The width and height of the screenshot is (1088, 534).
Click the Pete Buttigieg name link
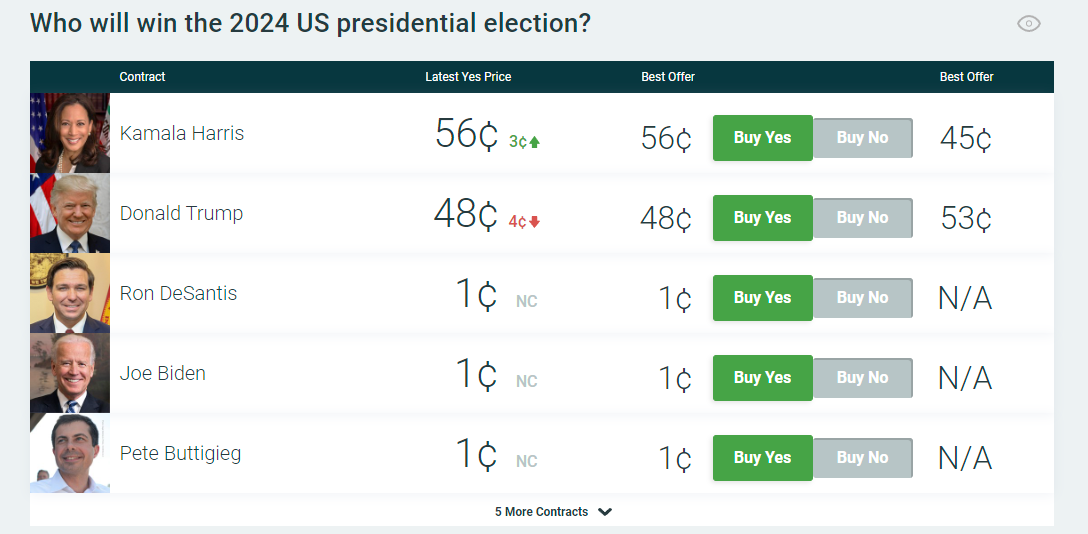(x=180, y=454)
